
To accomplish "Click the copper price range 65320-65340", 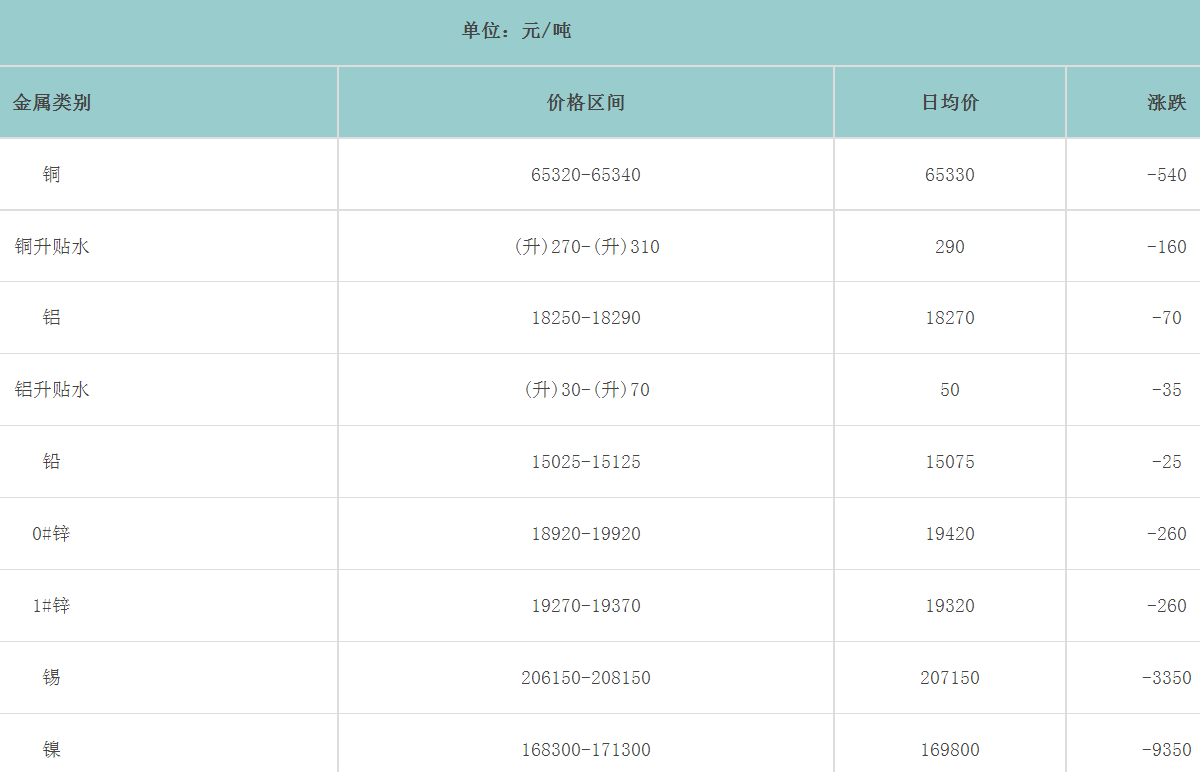I will (x=586, y=175).
